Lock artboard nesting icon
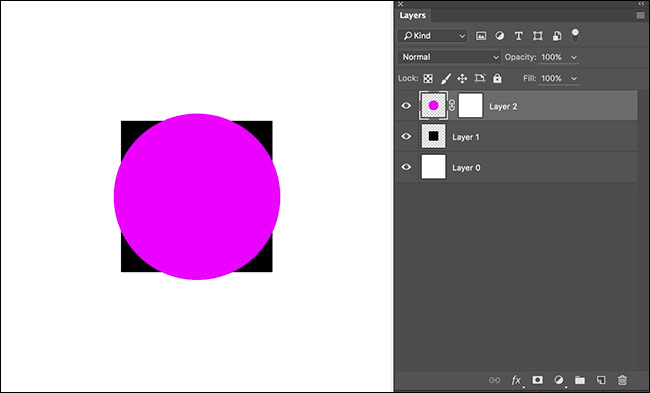 pyautogui.click(x=480, y=78)
